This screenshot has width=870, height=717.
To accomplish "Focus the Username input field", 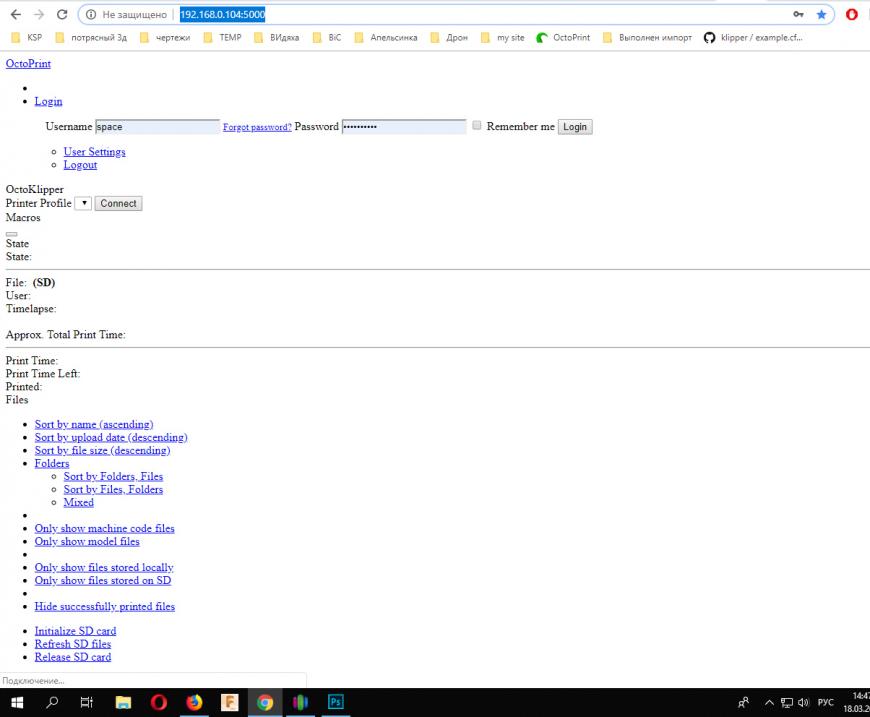I will click(158, 127).
